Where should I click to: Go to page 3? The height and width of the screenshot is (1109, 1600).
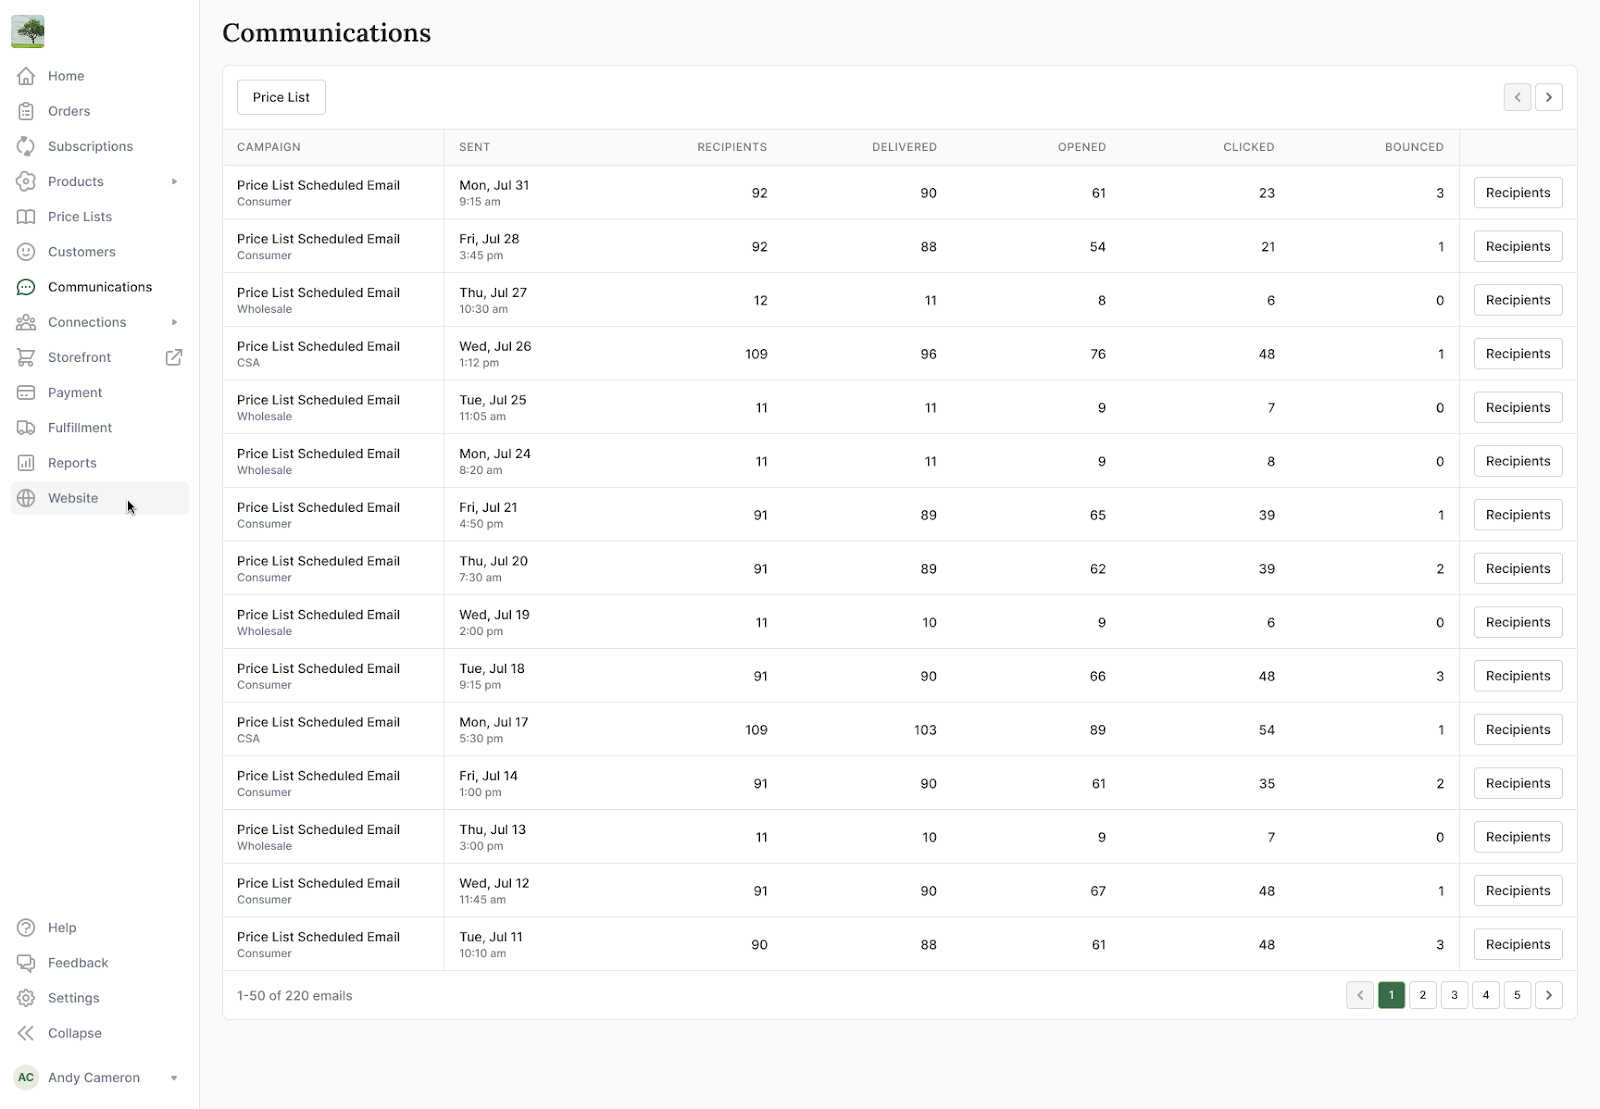click(x=1454, y=995)
